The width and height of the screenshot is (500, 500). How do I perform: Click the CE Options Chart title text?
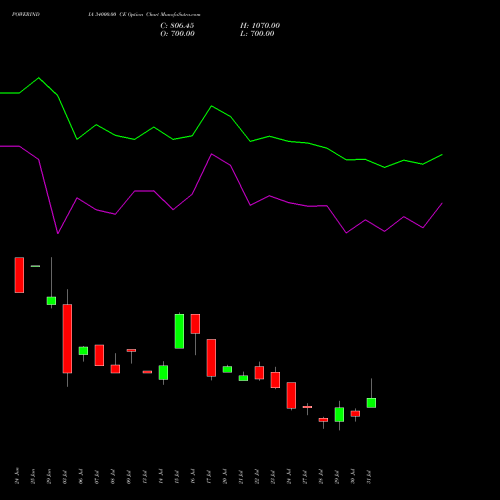144,14
